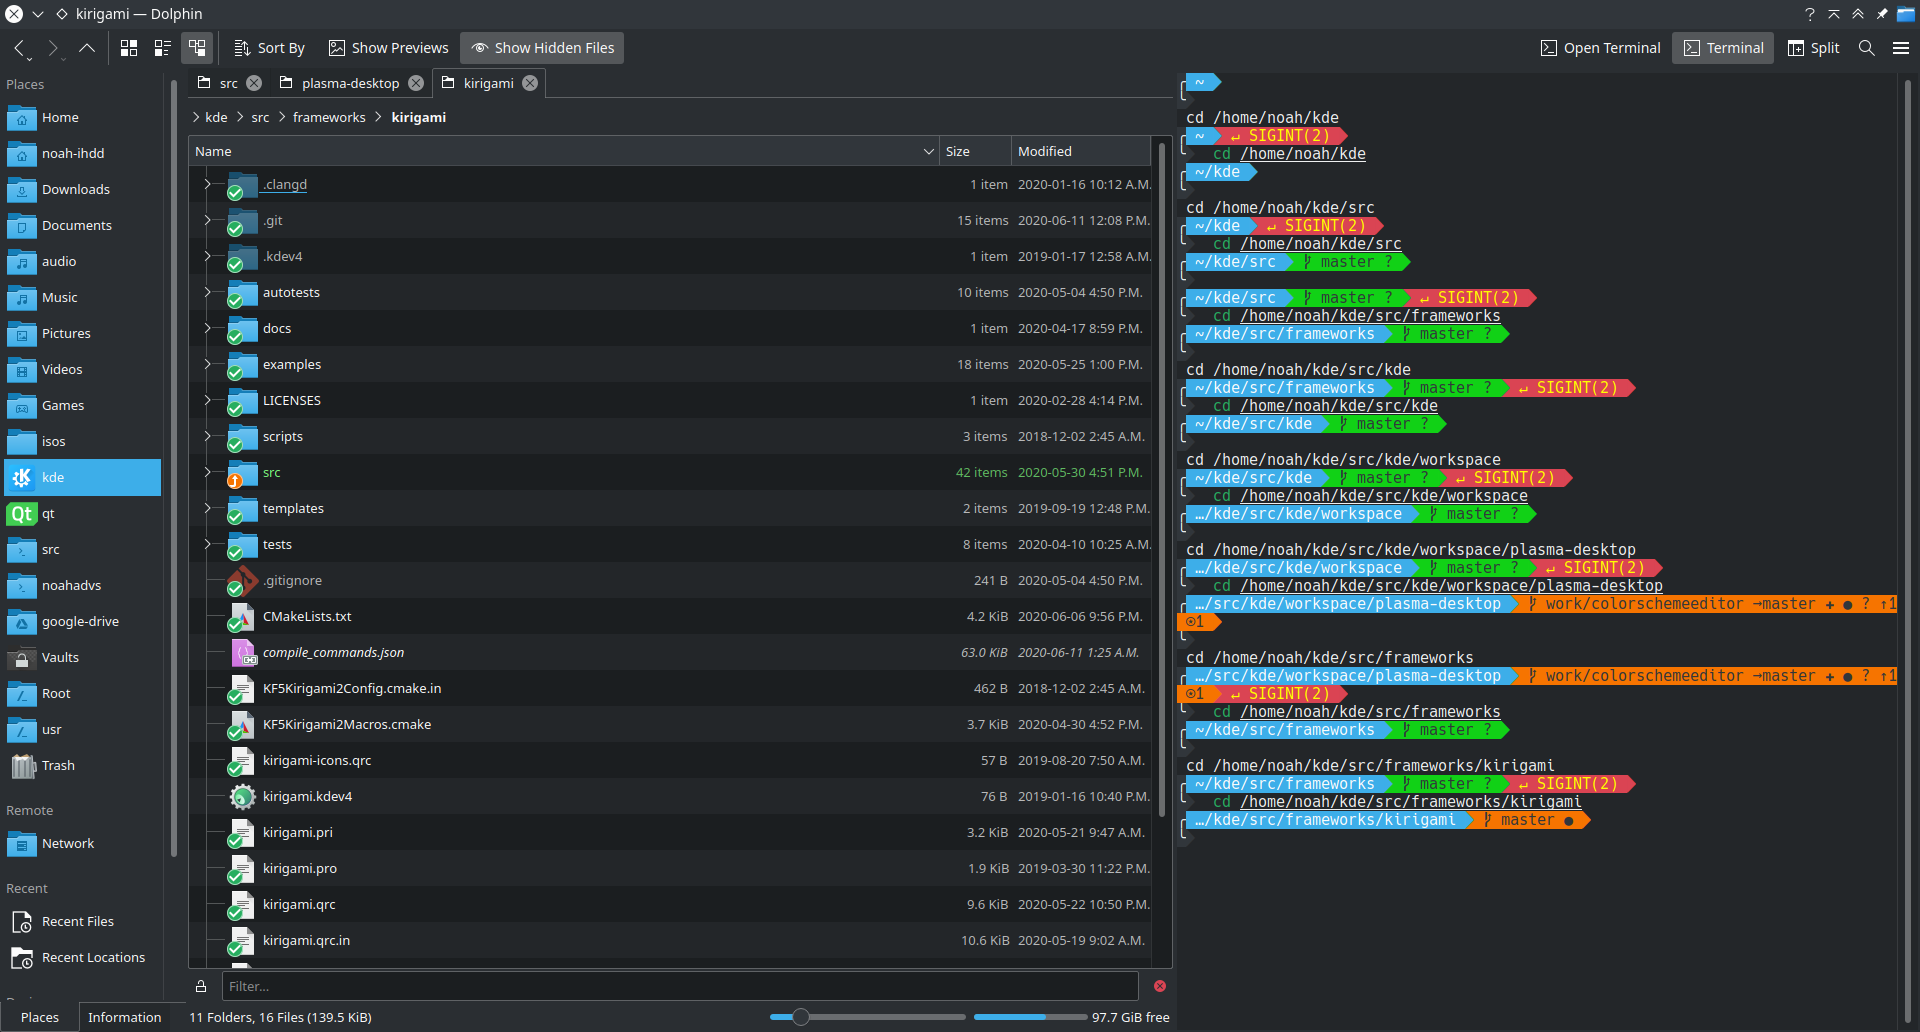1920x1032 pixels.
Task: Open the kde place in sidebar
Action: click(82, 477)
